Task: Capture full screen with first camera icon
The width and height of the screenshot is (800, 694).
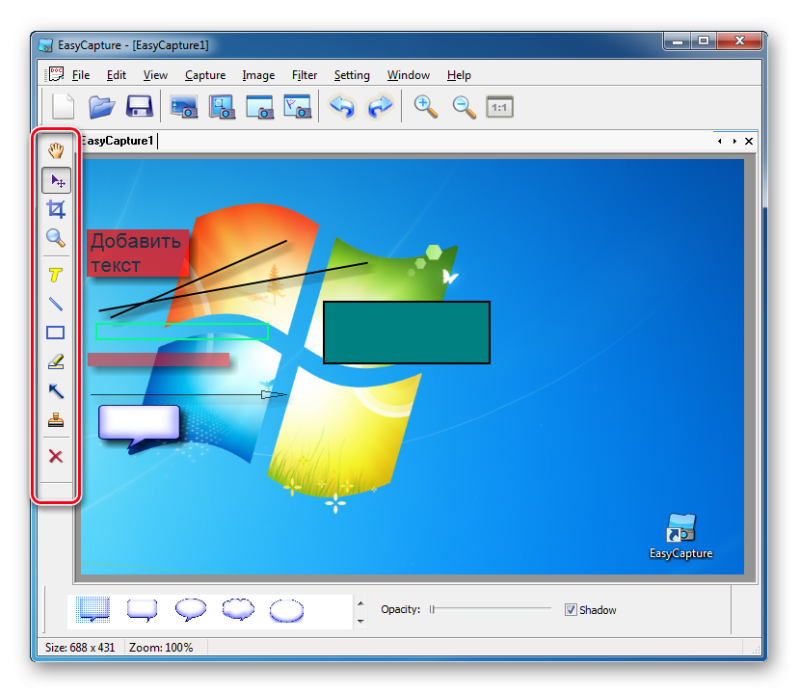Action: click(x=184, y=107)
